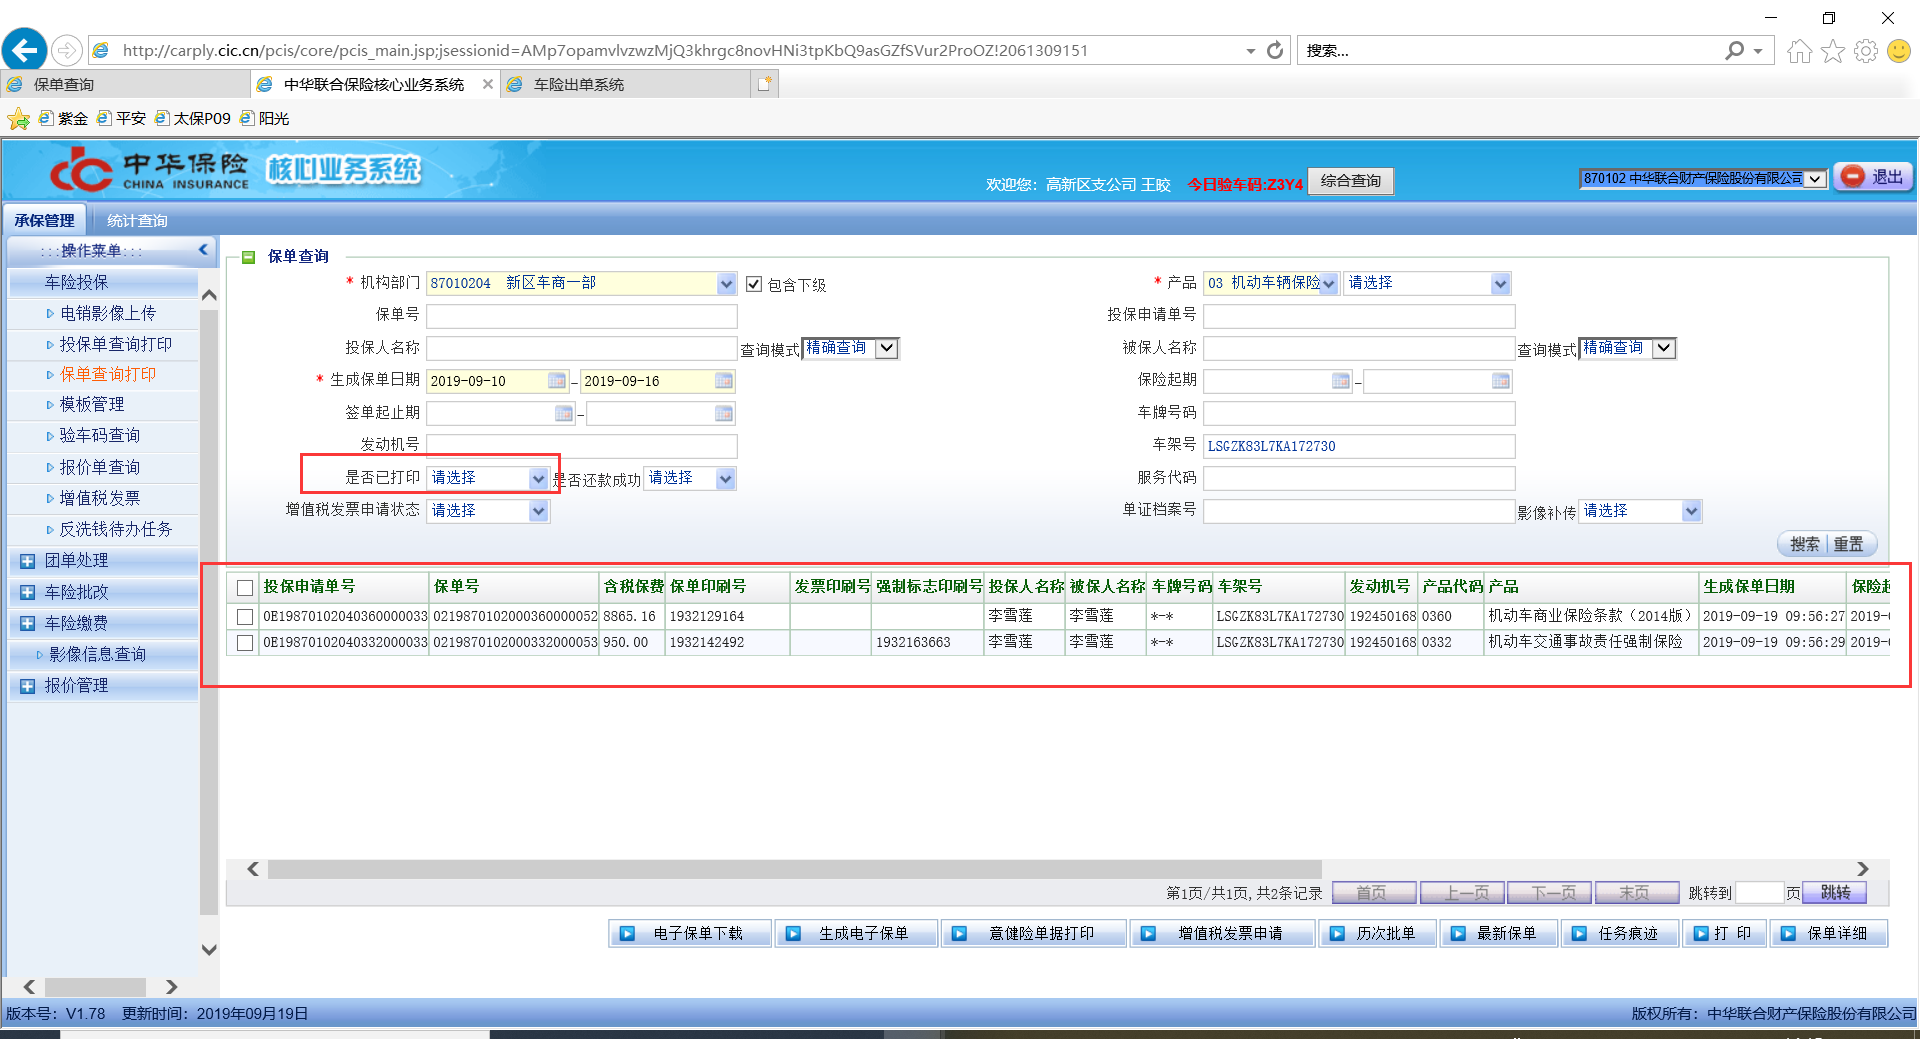Click the 重置 reset button
The image size is (1920, 1039).
coord(1849,544)
